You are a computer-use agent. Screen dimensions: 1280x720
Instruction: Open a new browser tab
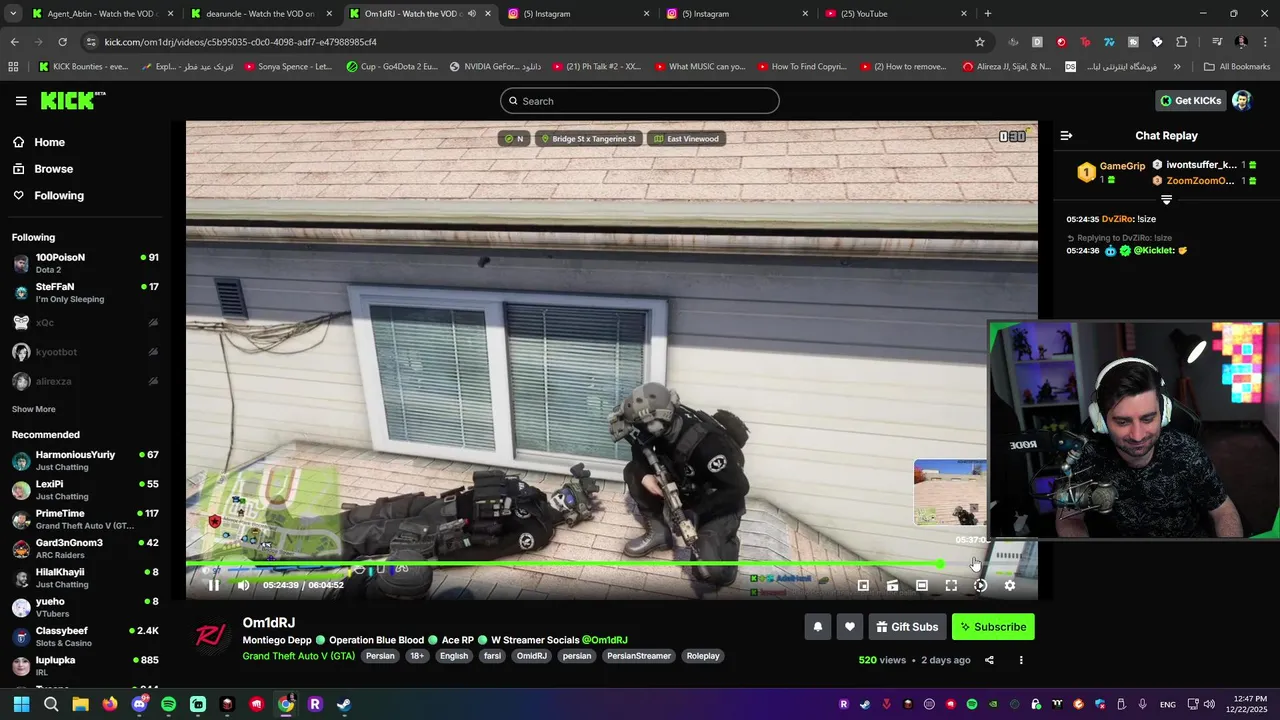coord(988,14)
